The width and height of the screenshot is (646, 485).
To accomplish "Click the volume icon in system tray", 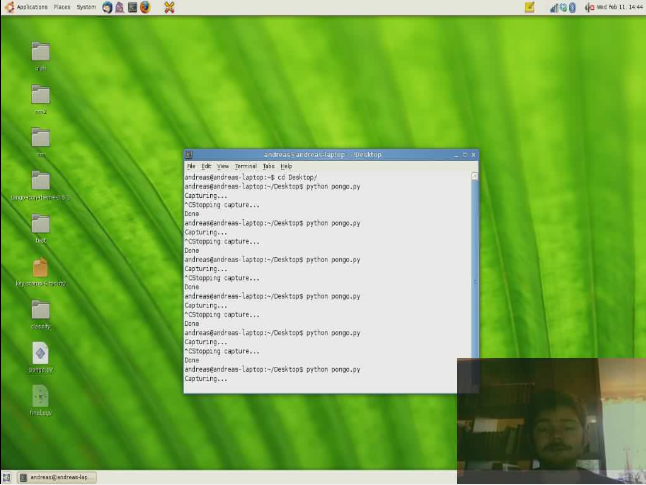I will 589,7.
